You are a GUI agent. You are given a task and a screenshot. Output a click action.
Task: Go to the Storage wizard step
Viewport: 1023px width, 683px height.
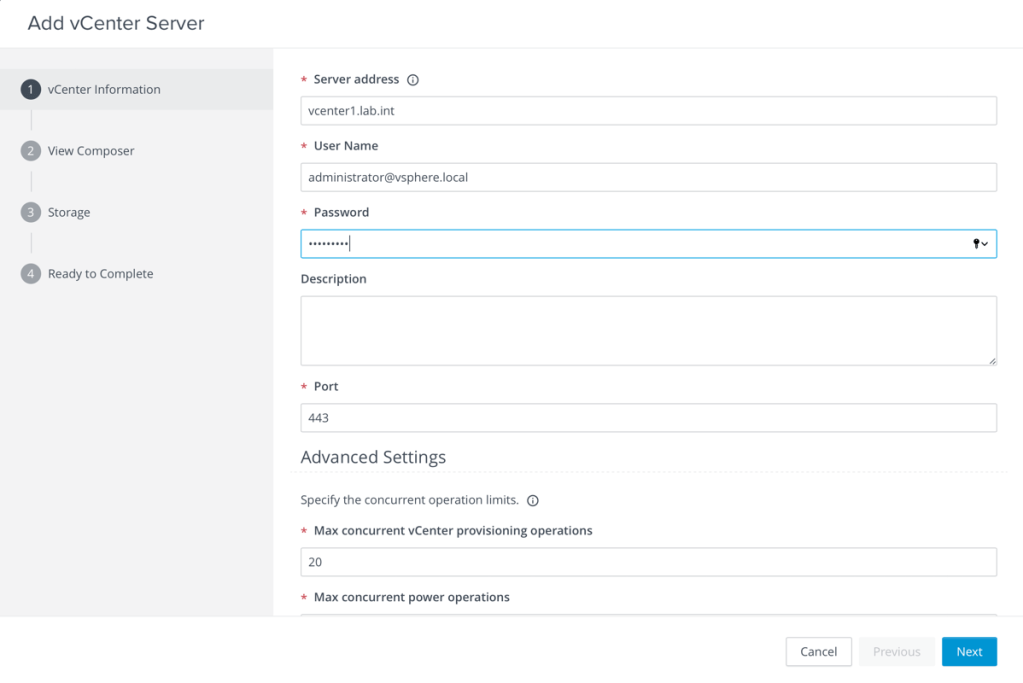pyautogui.click(x=69, y=212)
